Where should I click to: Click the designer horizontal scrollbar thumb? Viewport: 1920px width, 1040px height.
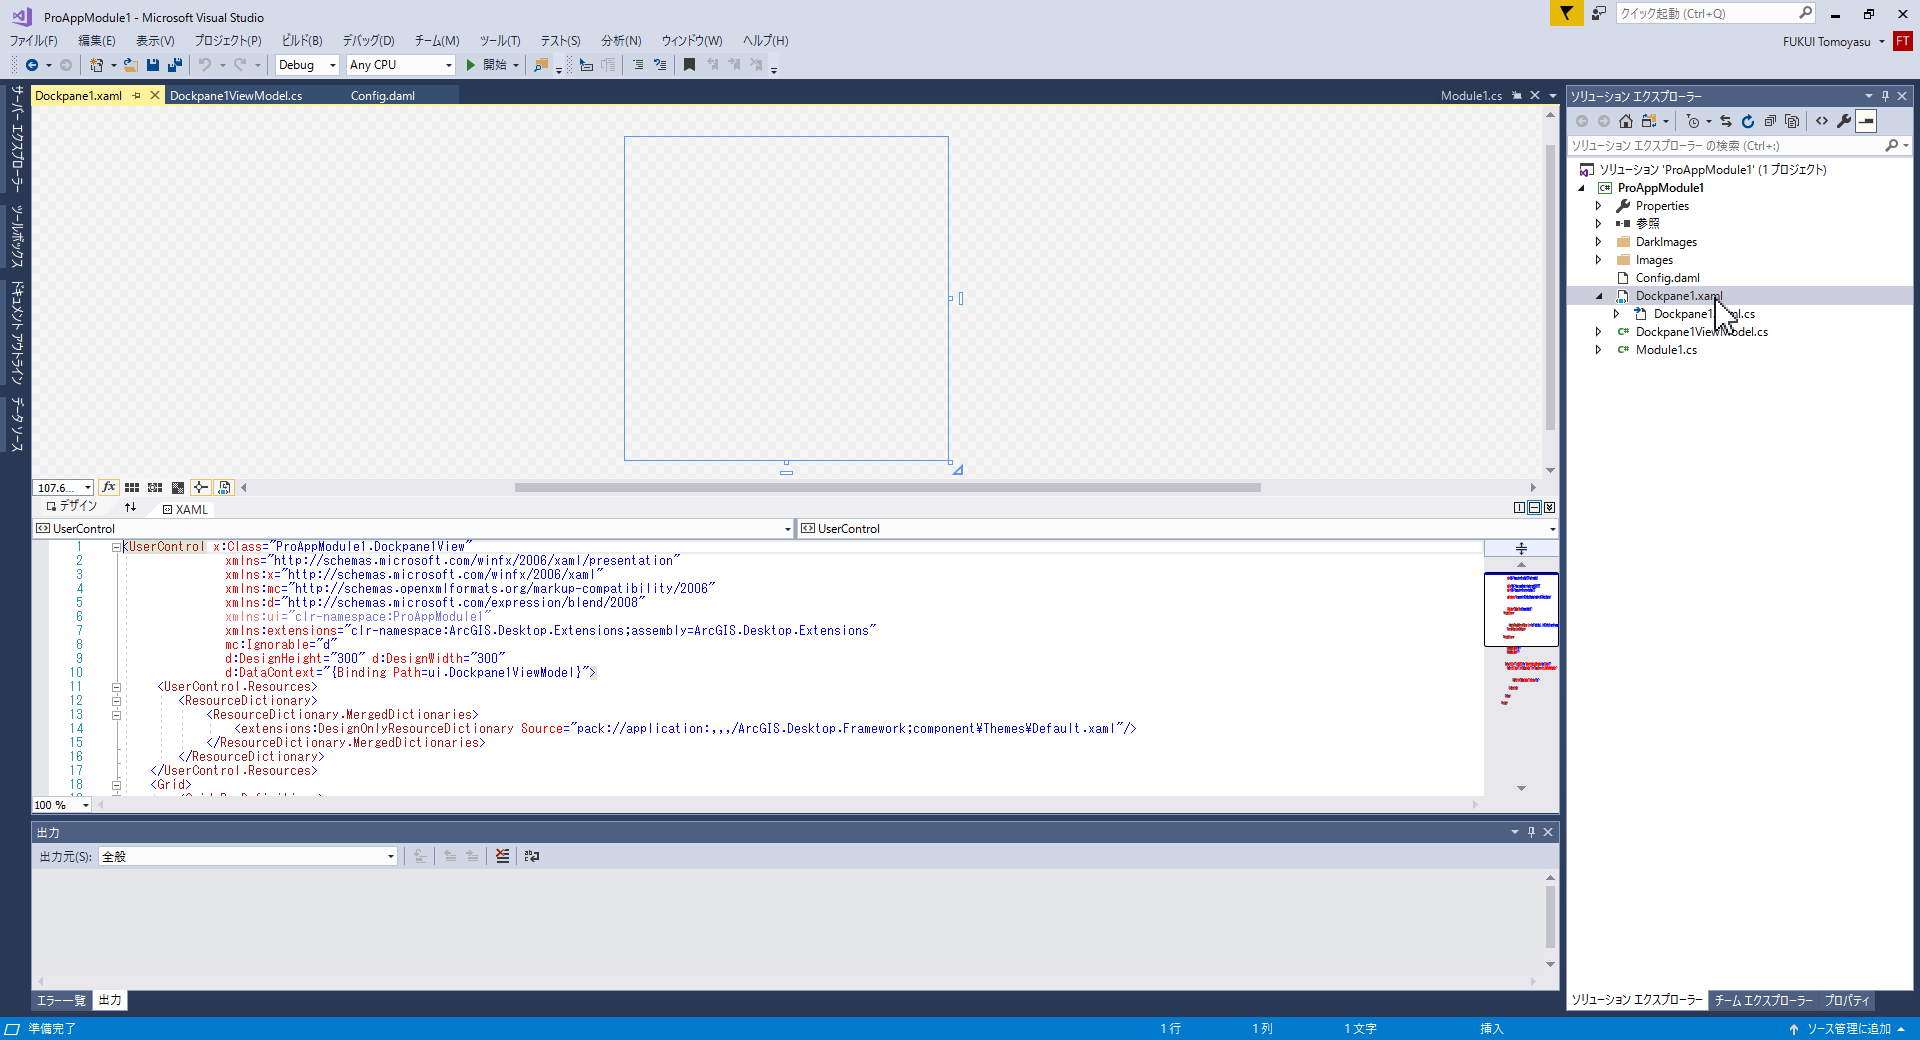click(888, 488)
